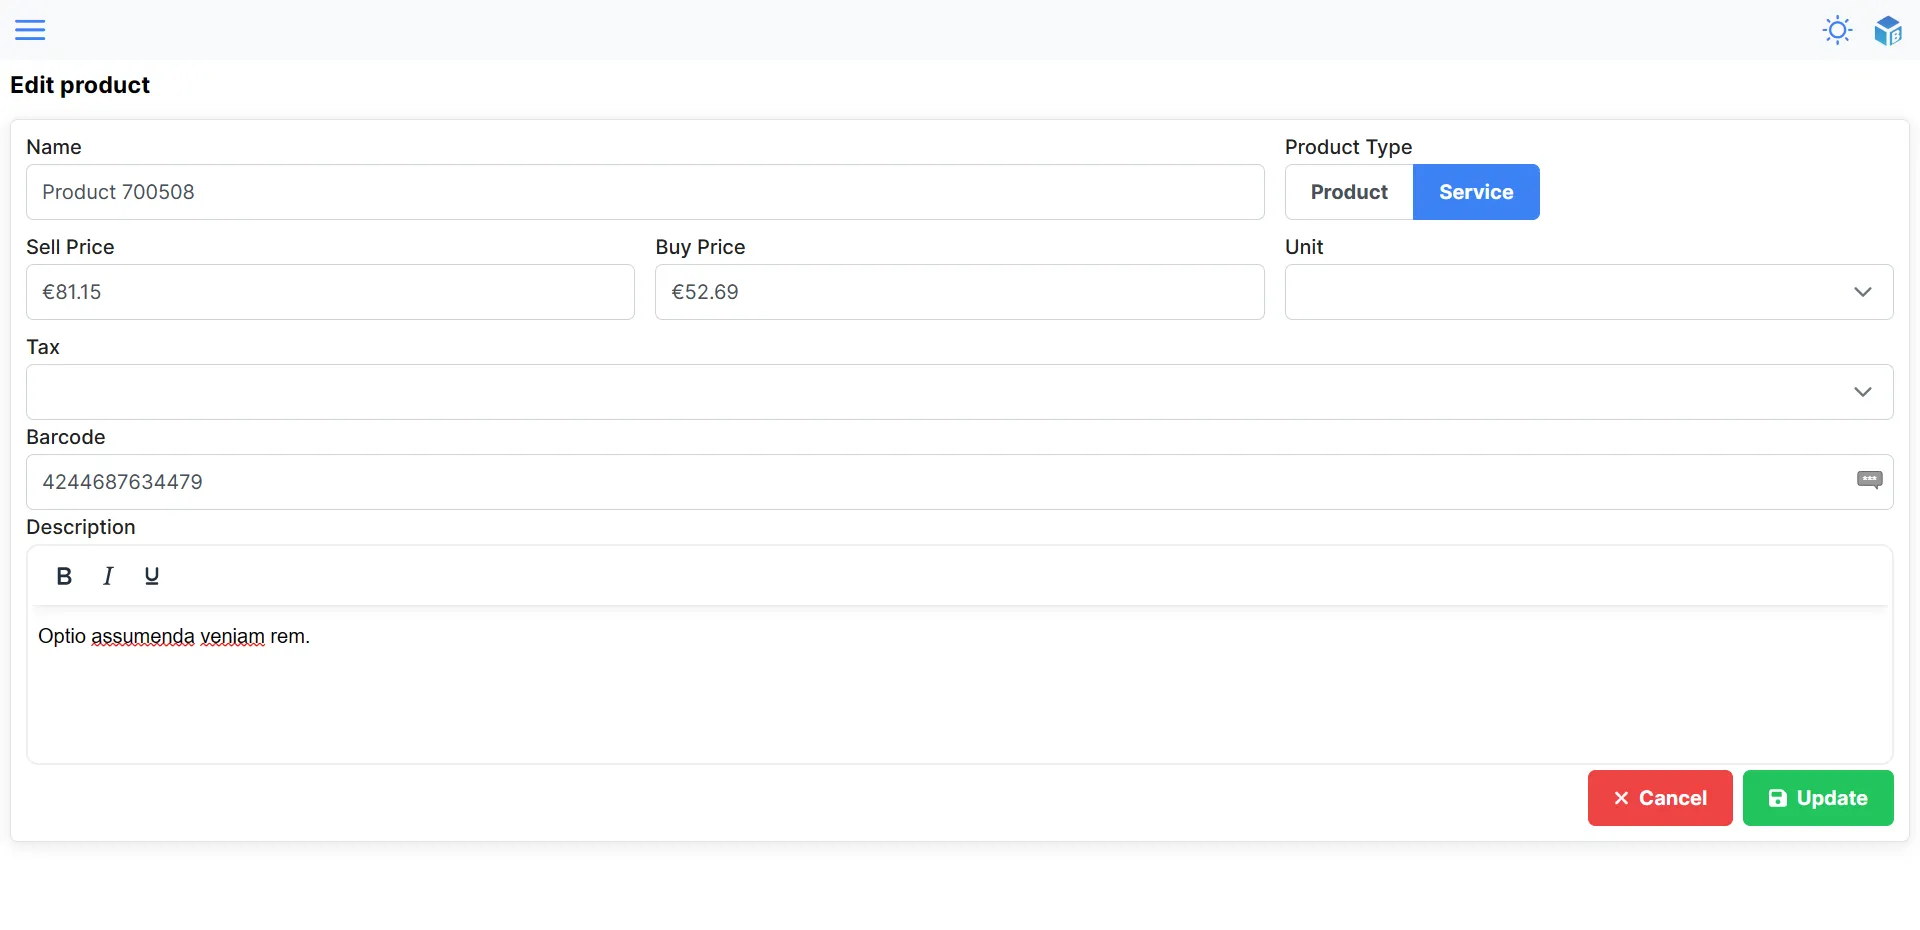The height and width of the screenshot is (930, 1920).
Task: Click the Name field containing Product 700508
Action: point(645,192)
